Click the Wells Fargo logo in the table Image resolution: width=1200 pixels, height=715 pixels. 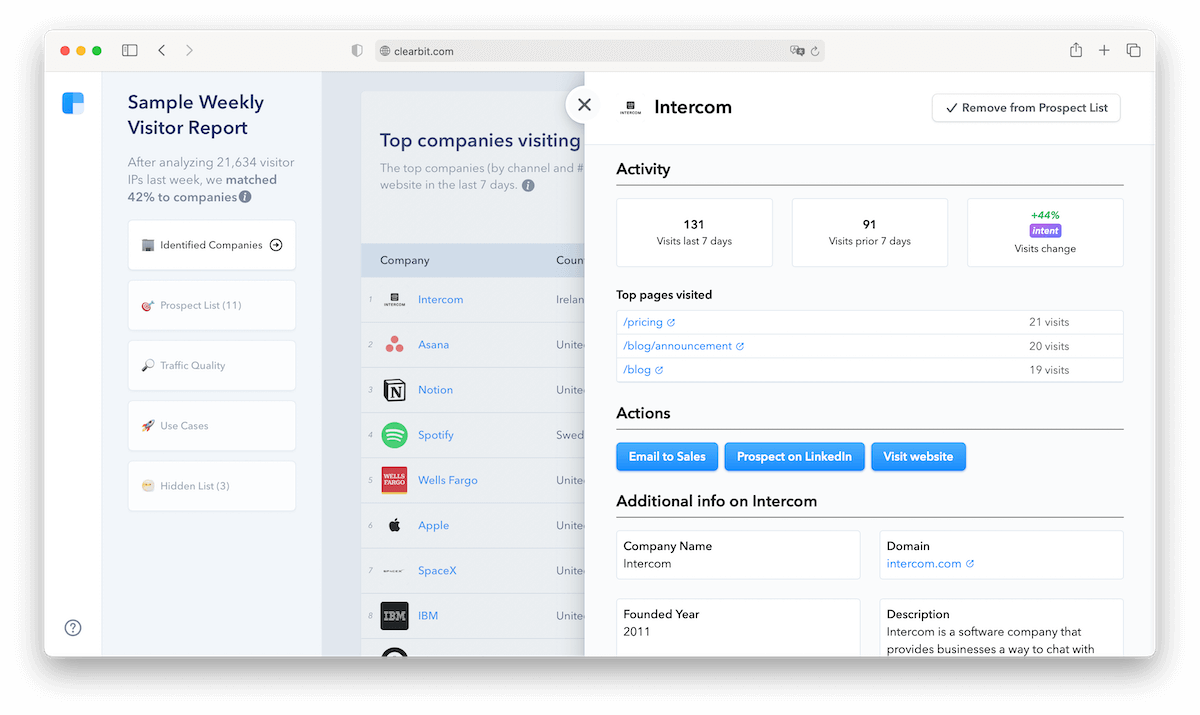coord(395,480)
